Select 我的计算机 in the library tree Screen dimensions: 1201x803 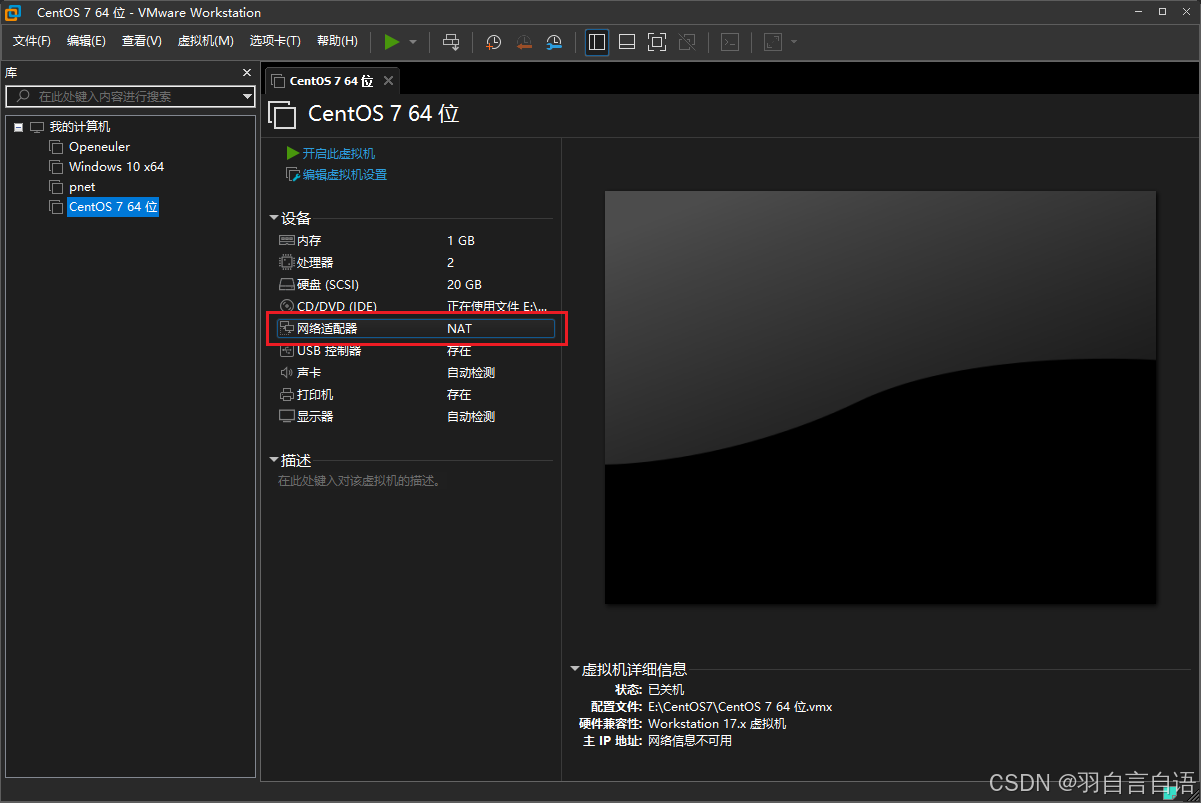click(80, 127)
